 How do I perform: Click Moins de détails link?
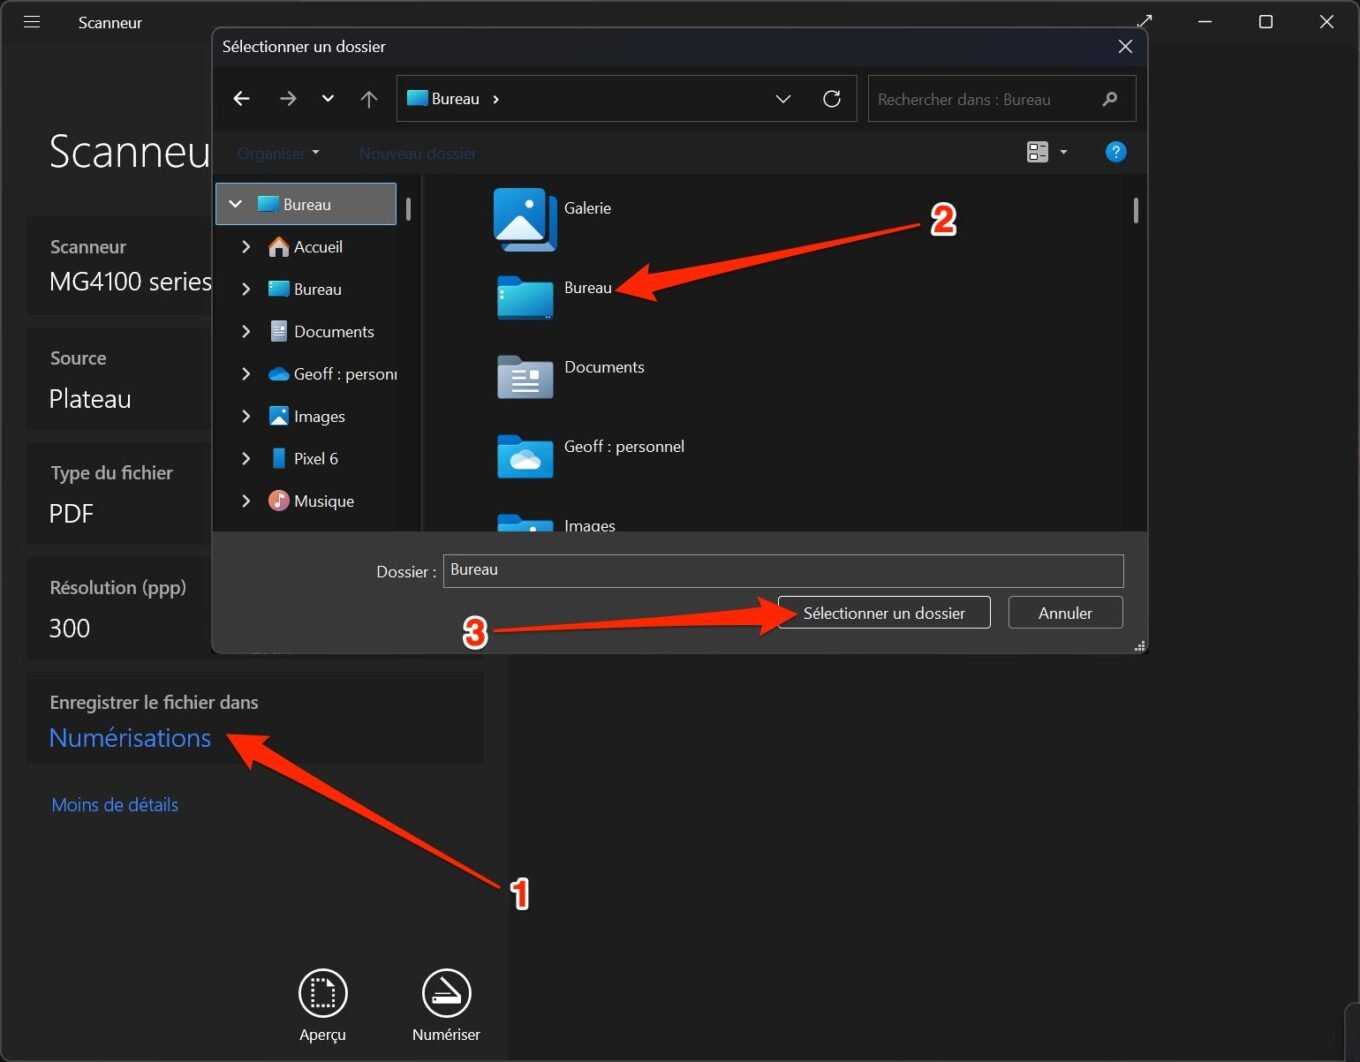[x=115, y=805]
